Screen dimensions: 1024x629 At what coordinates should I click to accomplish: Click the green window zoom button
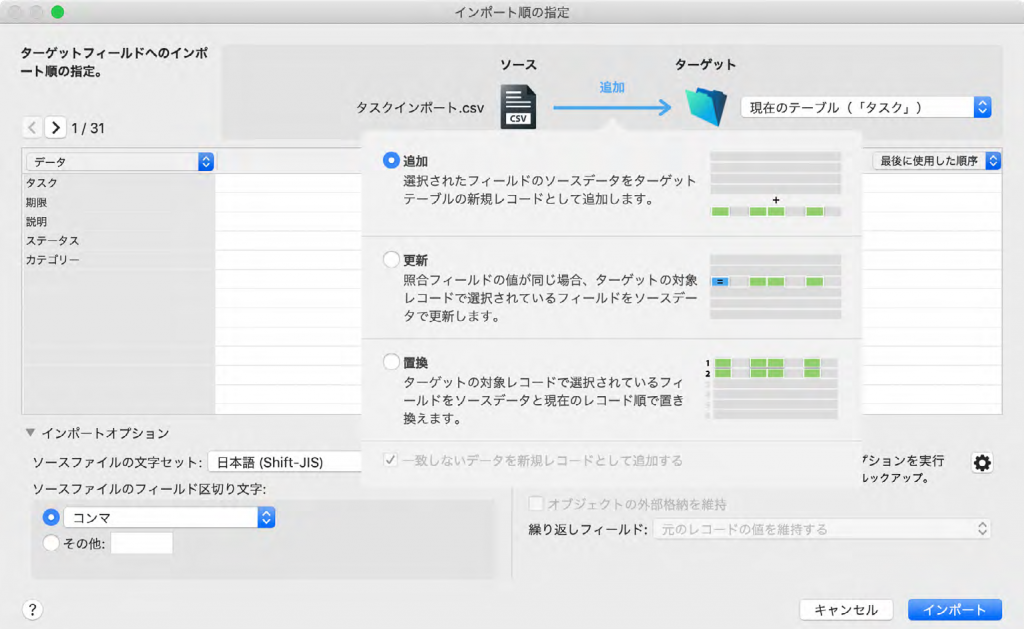(x=57, y=12)
